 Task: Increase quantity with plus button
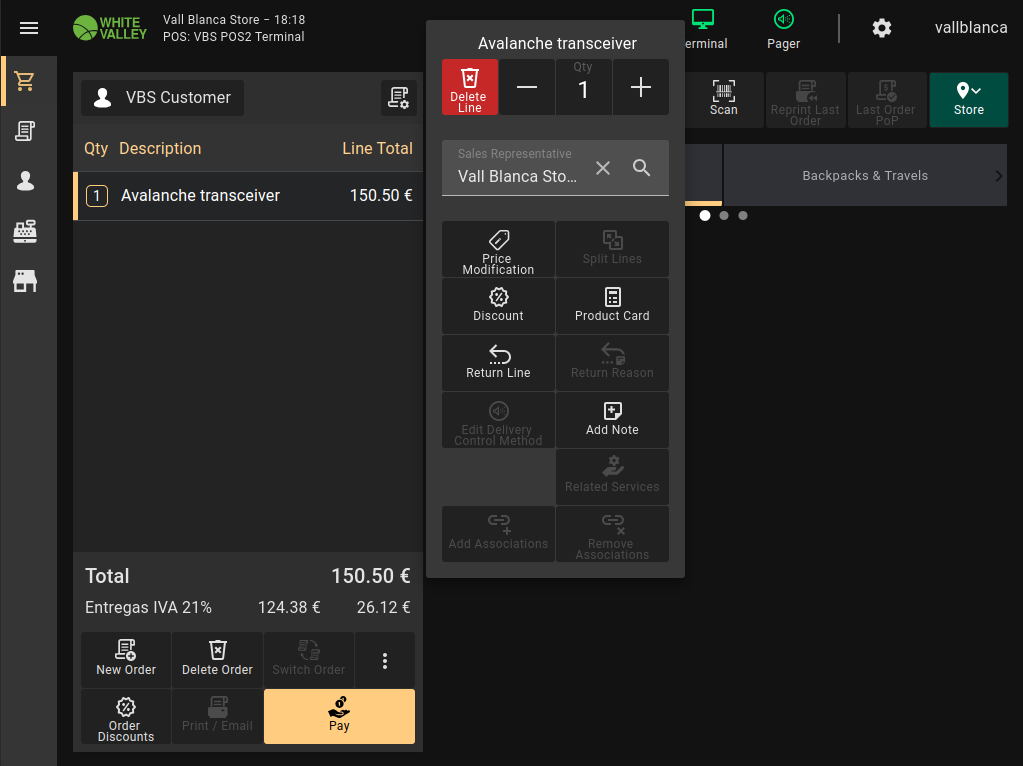641,88
